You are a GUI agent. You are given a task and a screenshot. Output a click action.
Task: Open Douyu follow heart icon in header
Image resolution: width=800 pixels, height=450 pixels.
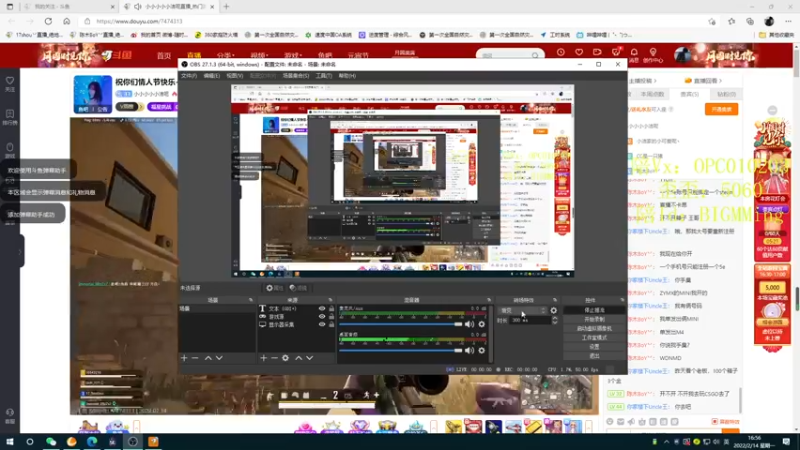579,53
